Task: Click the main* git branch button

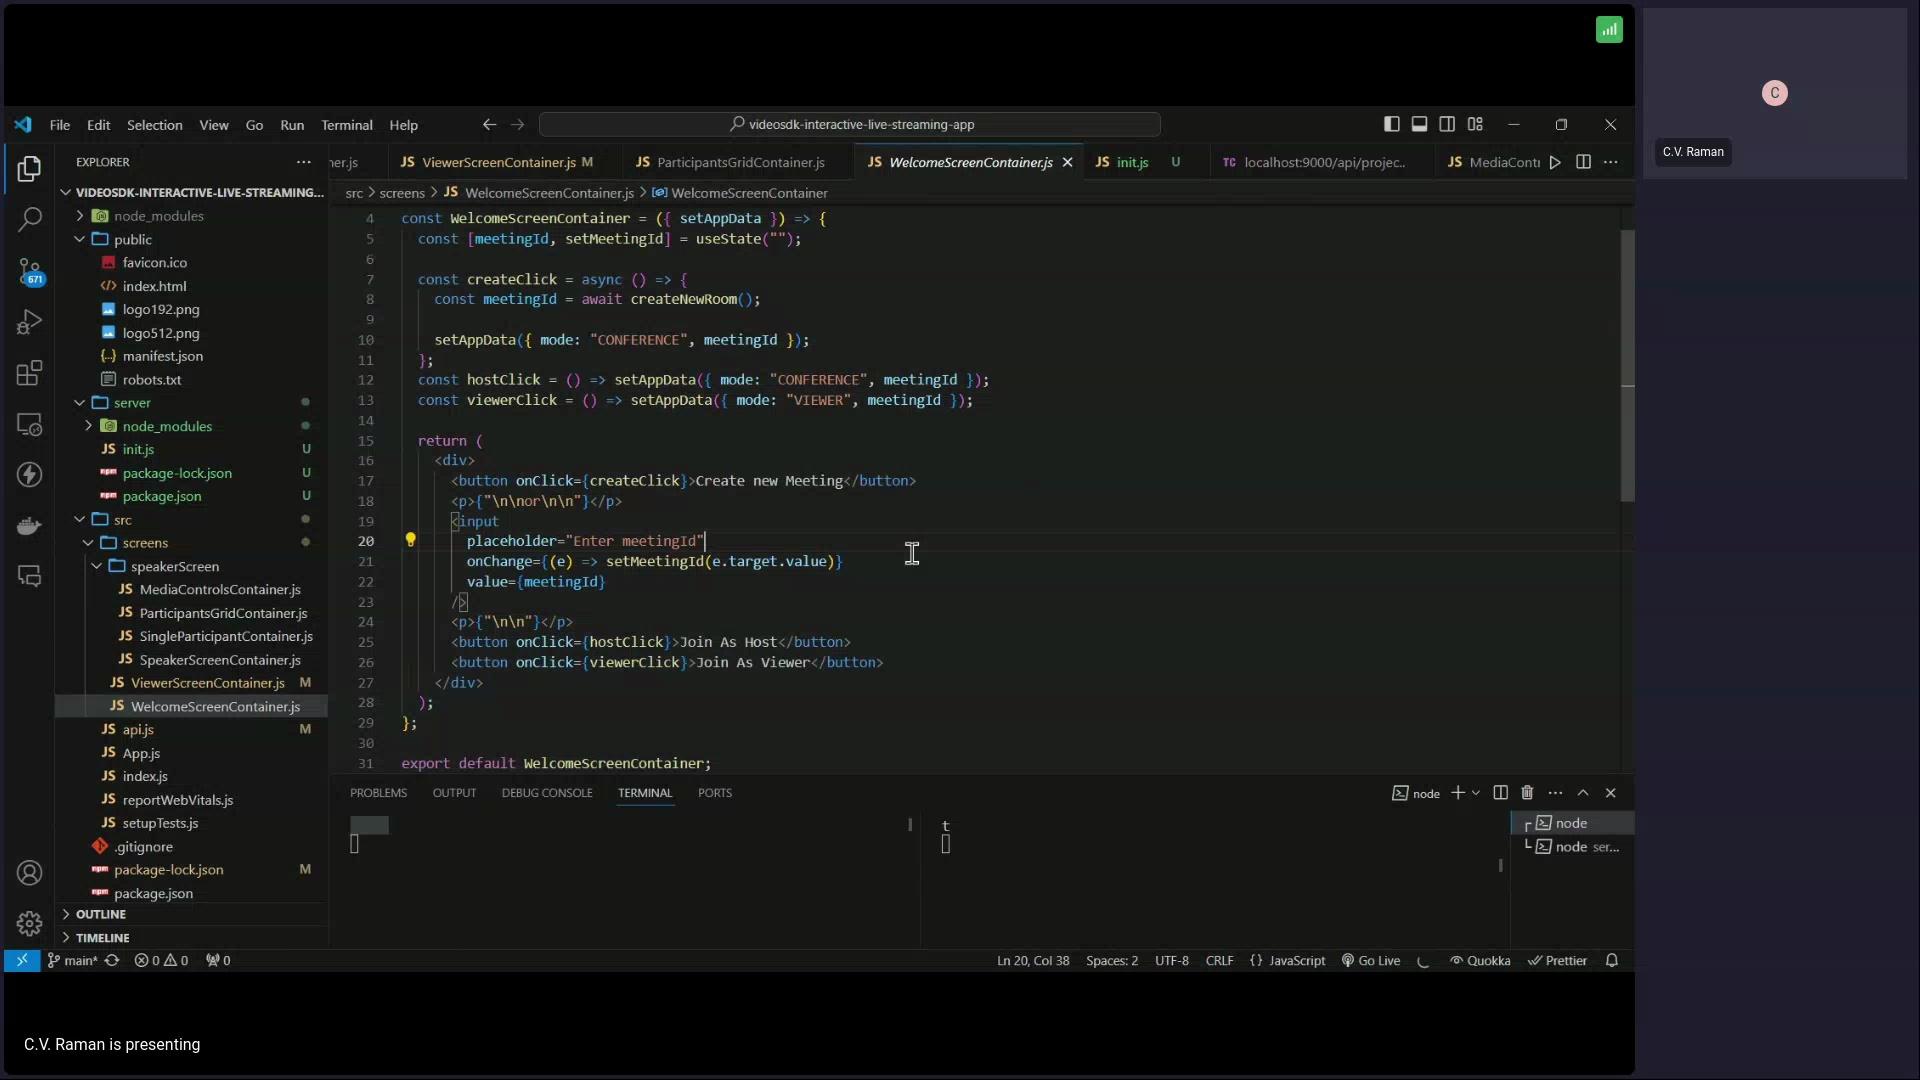Action: click(x=72, y=960)
